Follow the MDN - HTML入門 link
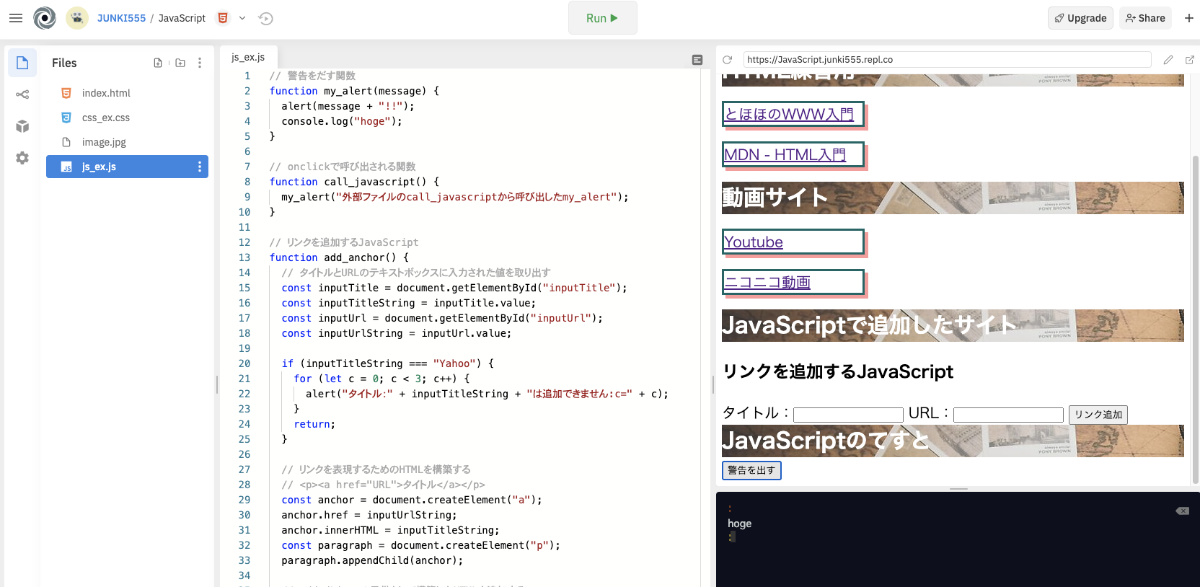Screen dimensions: 1200x587 pos(785,155)
